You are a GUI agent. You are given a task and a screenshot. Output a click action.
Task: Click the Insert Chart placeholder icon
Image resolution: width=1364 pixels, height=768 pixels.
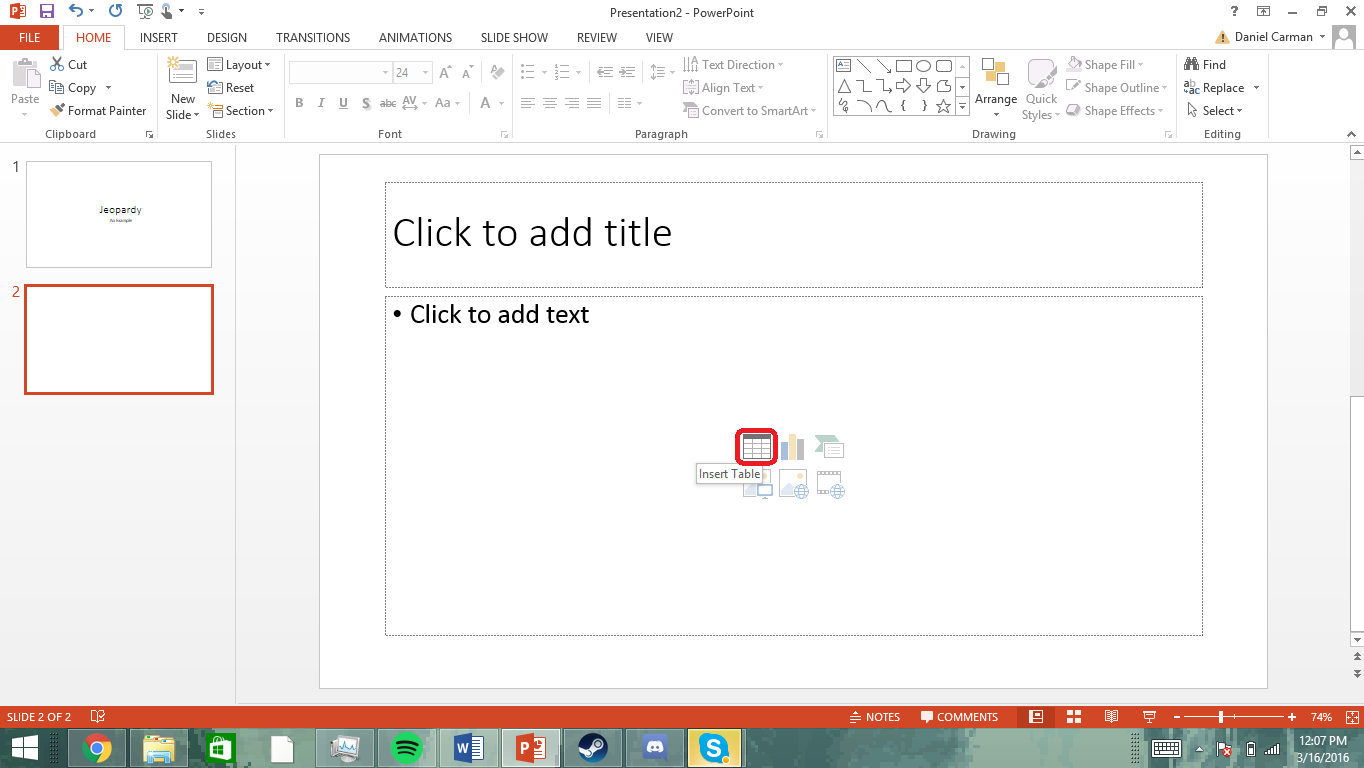click(793, 447)
